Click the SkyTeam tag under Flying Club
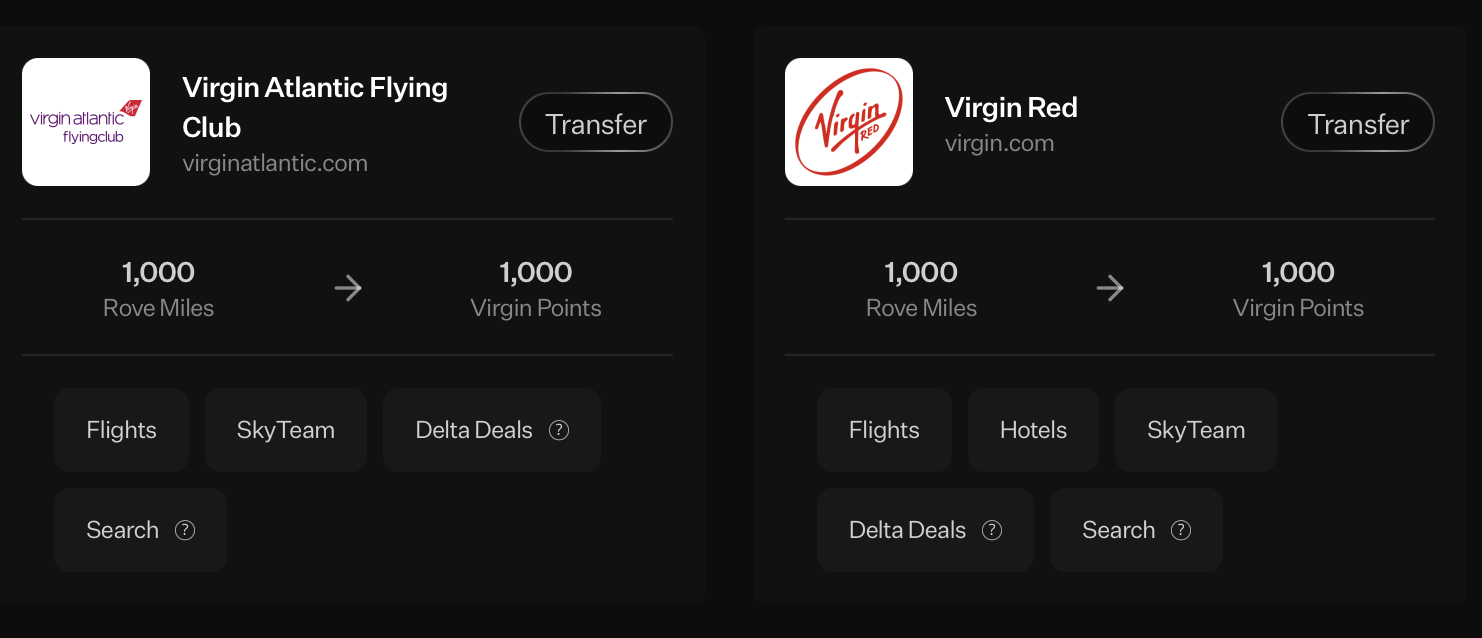Screen dimensions: 1482x638 [286, 429]
